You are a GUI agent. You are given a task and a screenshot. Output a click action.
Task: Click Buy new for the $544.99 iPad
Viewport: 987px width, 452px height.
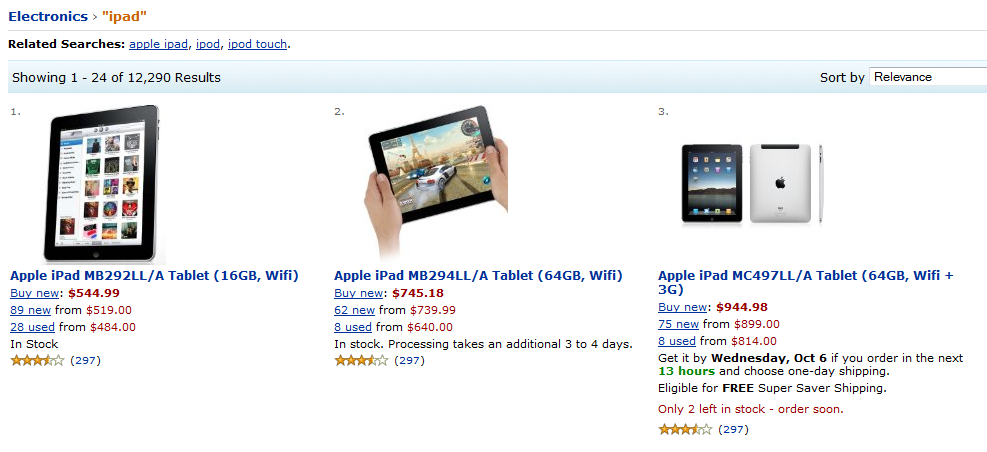click(x=35, y=293)
